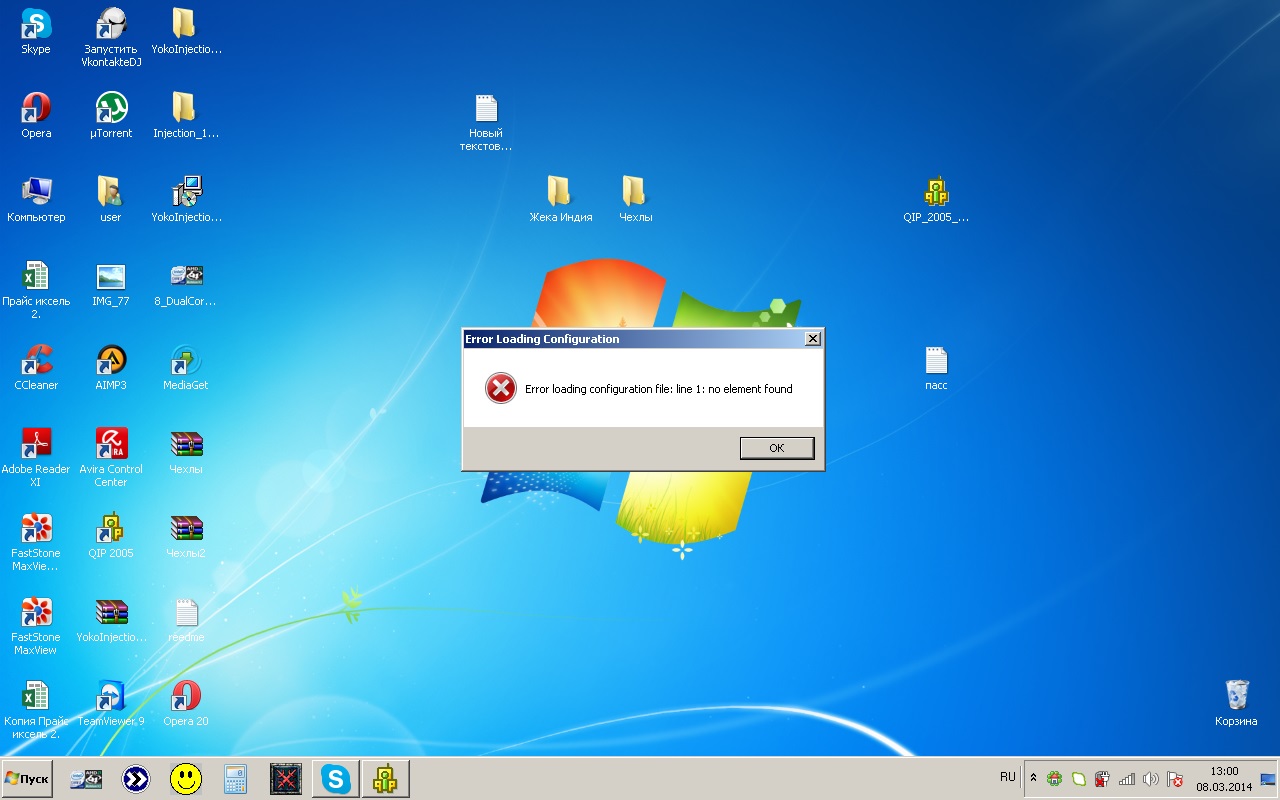Select the AIMP3 desktop icon
Screen dimensions: 1280x800
point(111,361)
